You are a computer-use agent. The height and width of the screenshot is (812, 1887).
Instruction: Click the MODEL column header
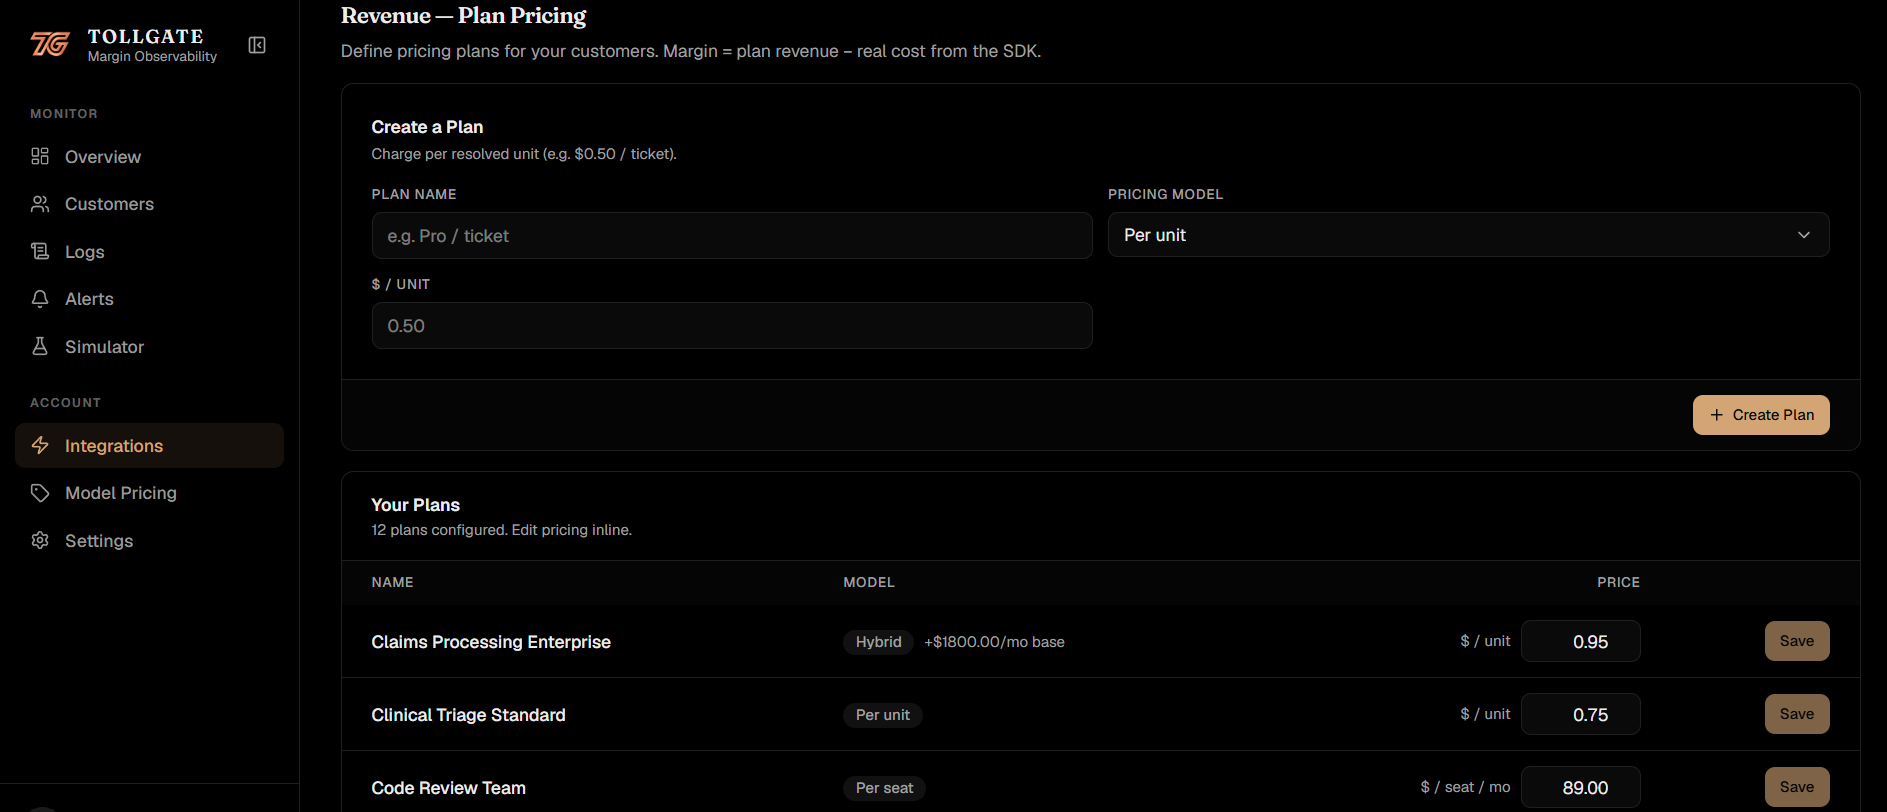(869, 582)
